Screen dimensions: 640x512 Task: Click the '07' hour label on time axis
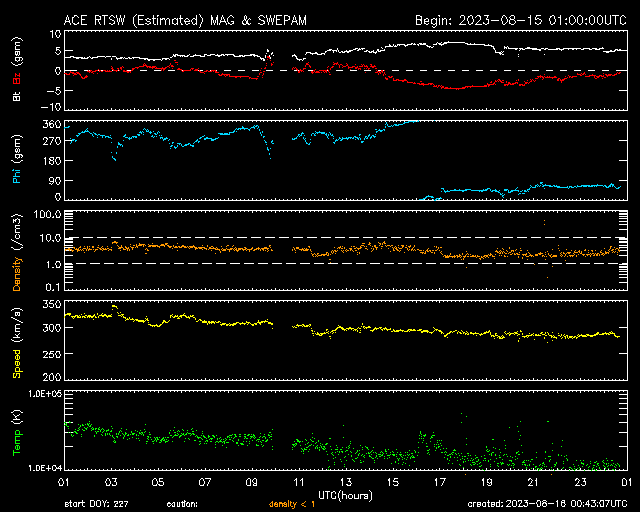point(205,483)
